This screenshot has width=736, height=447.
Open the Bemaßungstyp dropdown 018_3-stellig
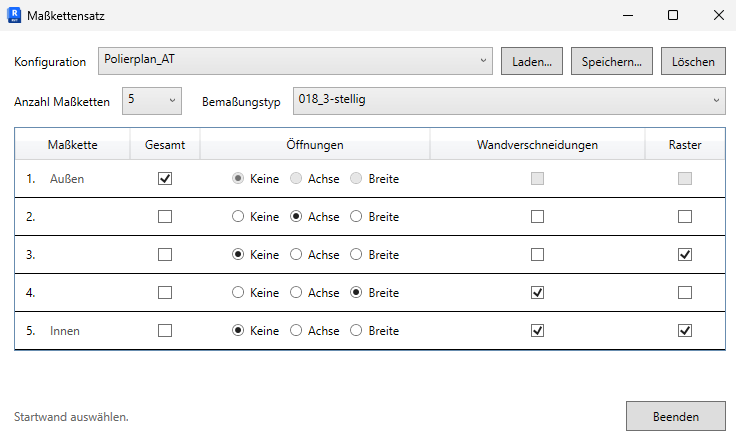pos(509,101)
